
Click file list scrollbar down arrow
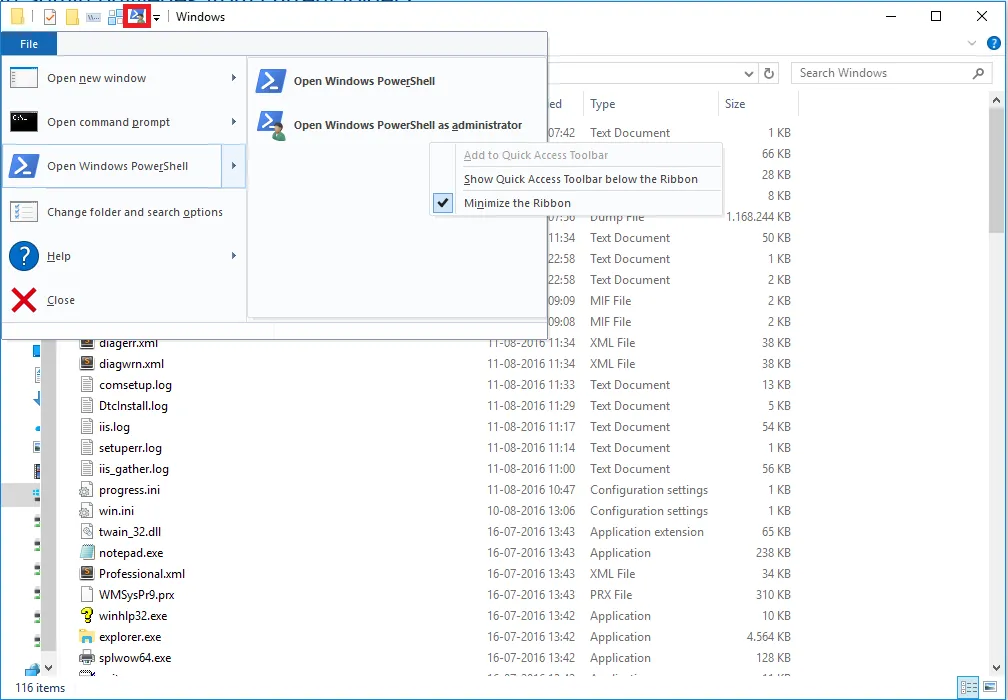pyautogui.click(x=996, y=668)
